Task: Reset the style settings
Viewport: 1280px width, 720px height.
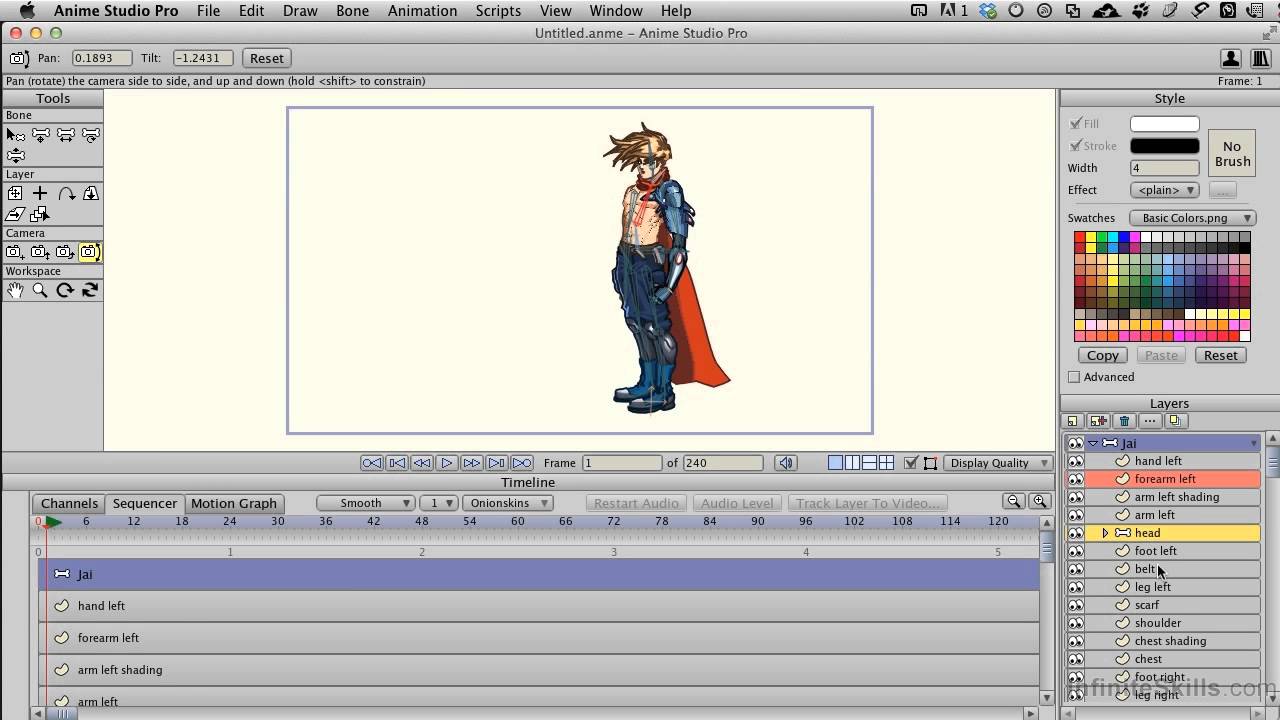Action: 1220,355
